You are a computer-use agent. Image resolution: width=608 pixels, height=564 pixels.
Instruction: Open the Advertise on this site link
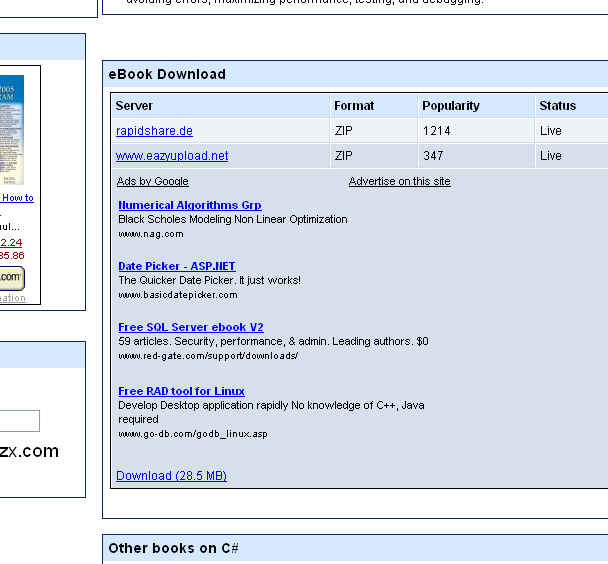399,181
